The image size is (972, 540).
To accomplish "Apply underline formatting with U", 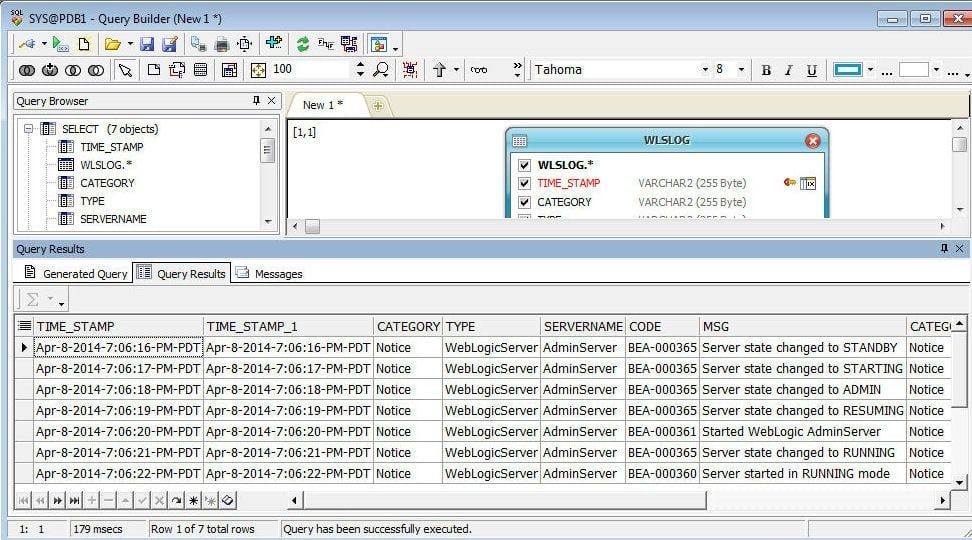I will point(811,70).
